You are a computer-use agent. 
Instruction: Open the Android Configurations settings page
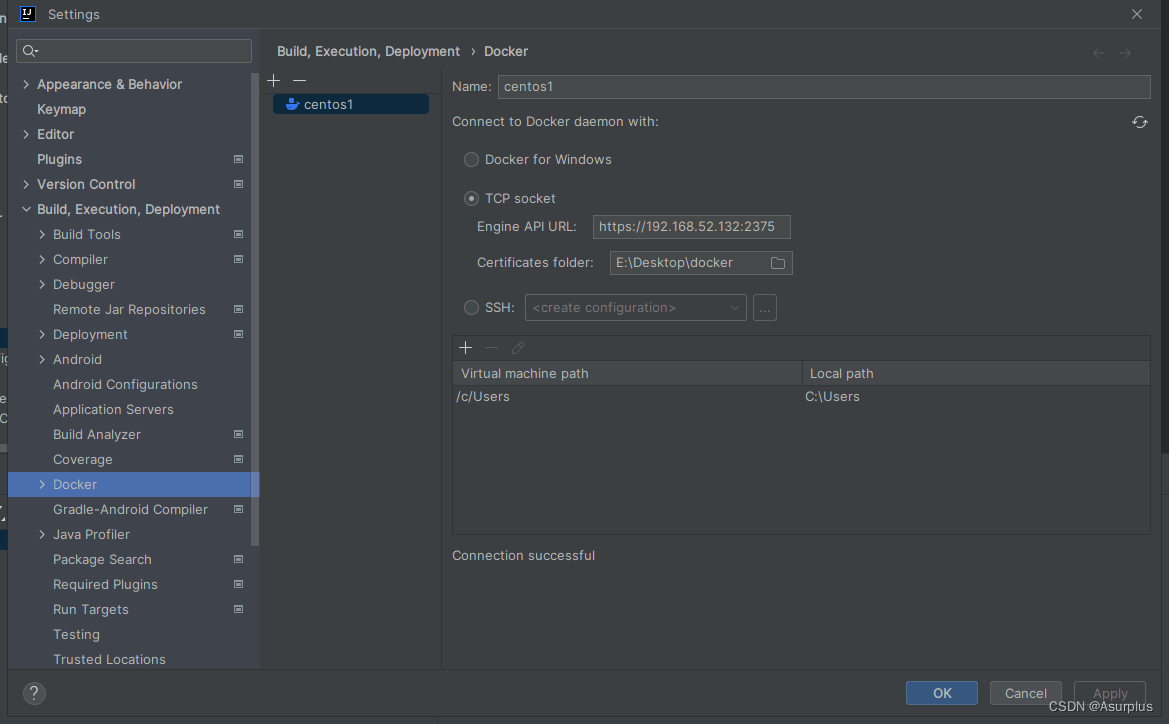point(125,384)
